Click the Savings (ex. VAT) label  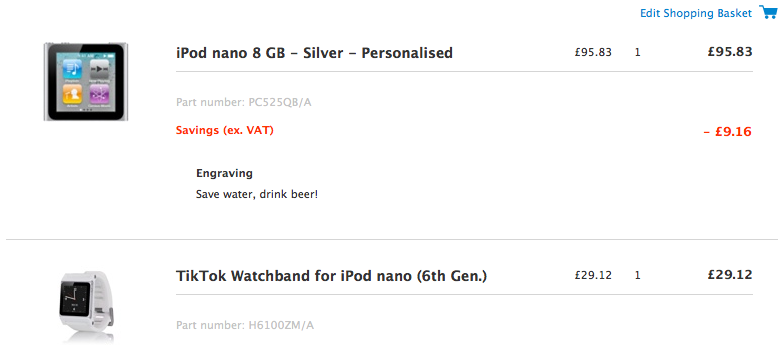[225, 130]
